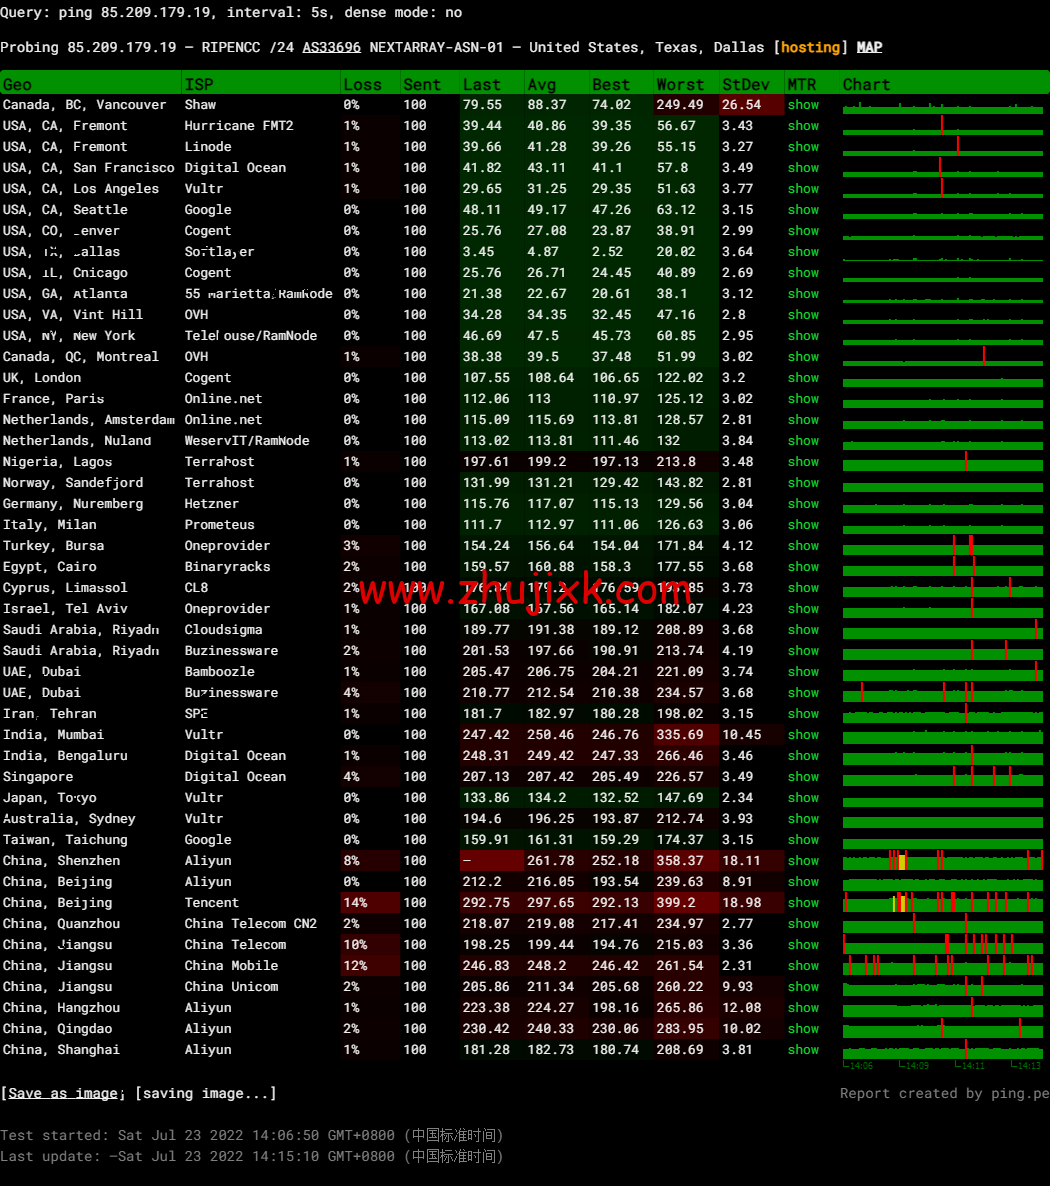The height and width of the screenshot is (1186, 1050).
Task: Click the Save as image link
Action: tap(62, 1093)
